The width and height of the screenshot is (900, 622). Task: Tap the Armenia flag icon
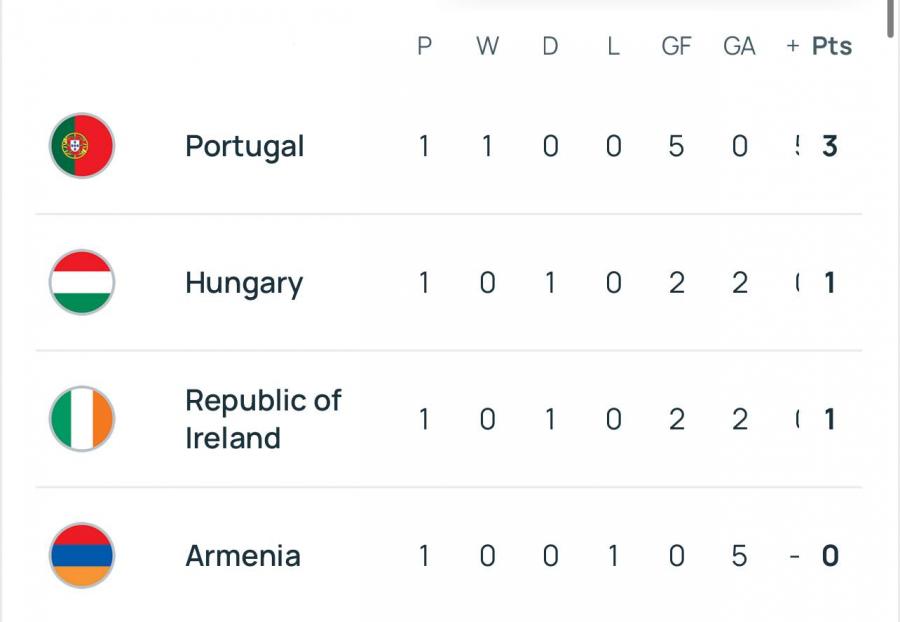tap(82, 555)
